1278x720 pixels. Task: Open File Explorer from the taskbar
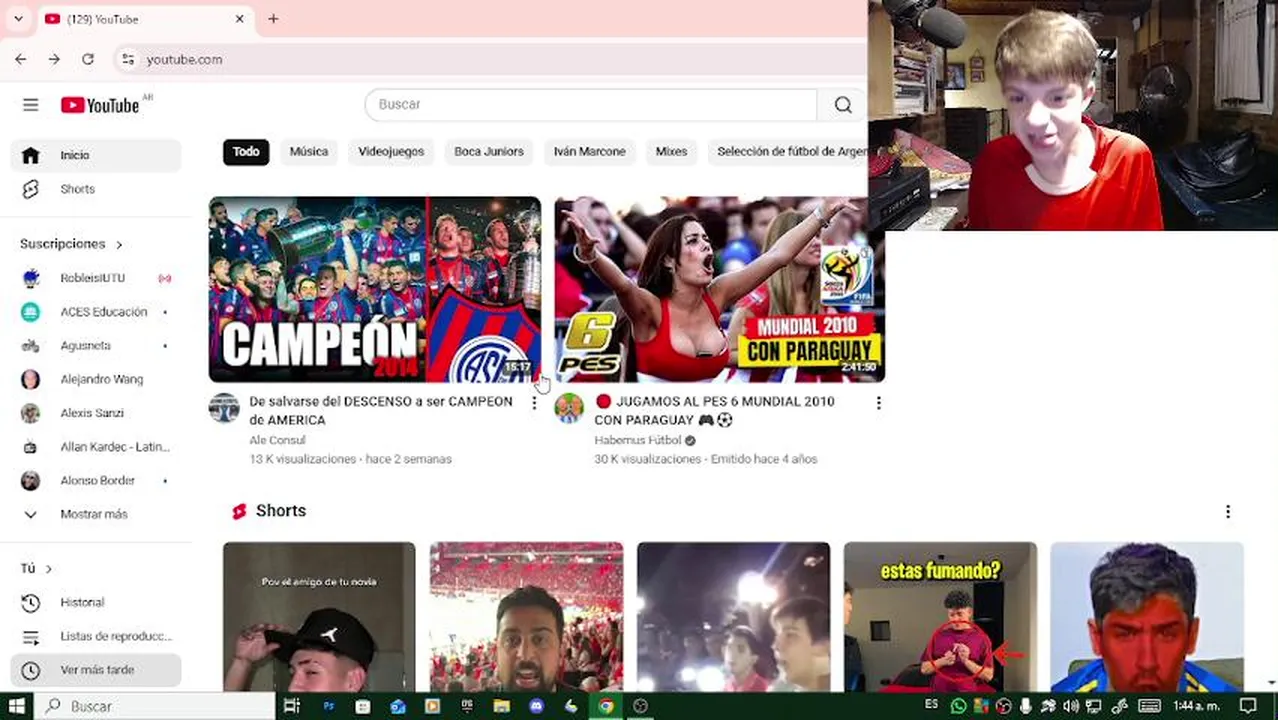[x=502, y=706]
